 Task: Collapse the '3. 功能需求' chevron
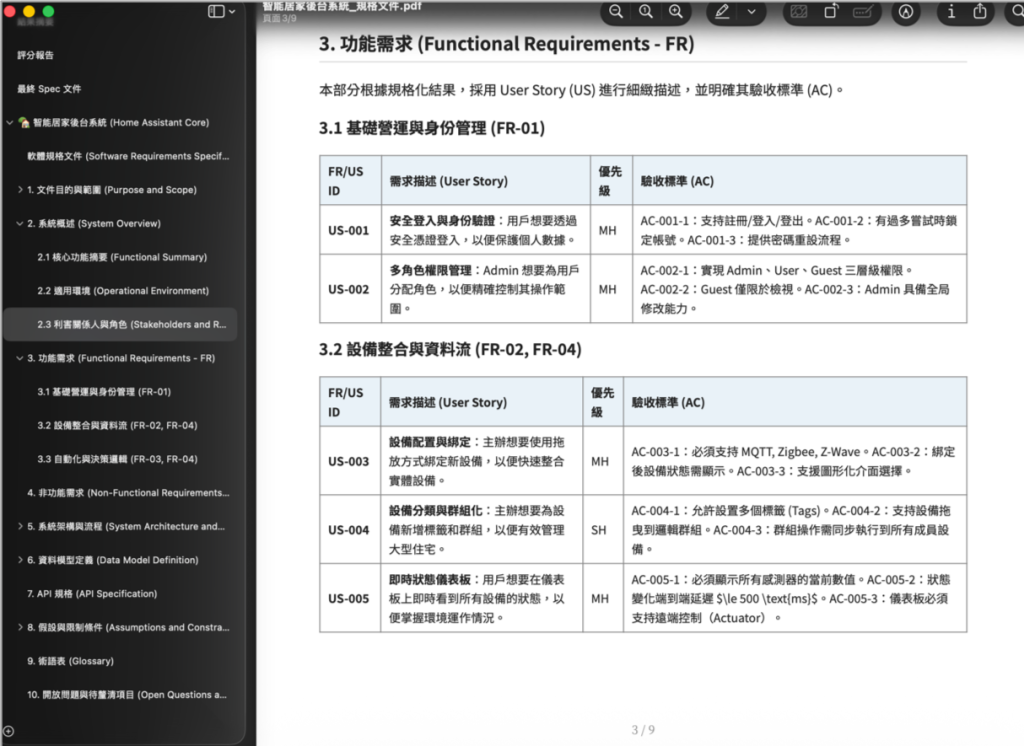coord(20,358)
